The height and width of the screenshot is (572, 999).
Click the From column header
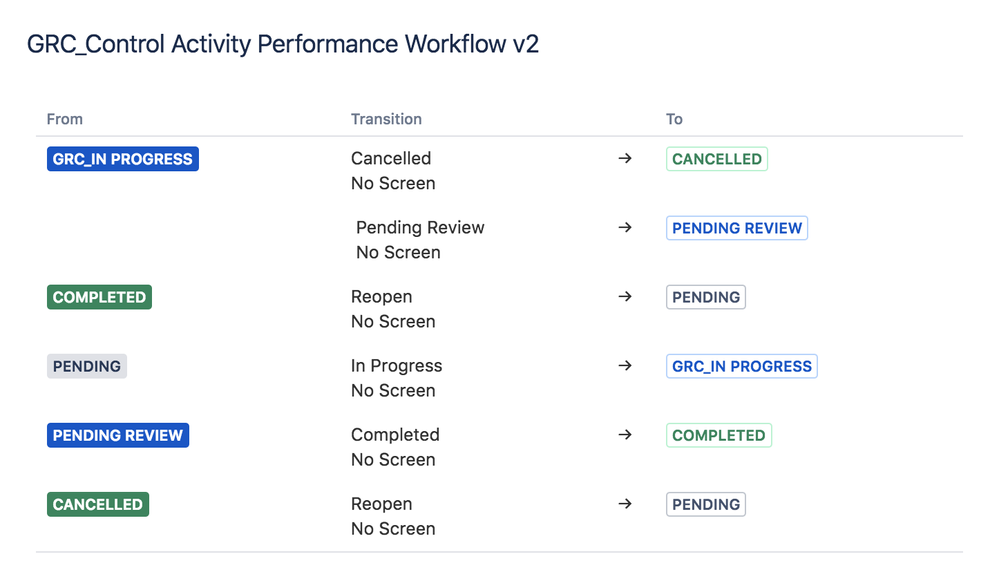point(65,119)
